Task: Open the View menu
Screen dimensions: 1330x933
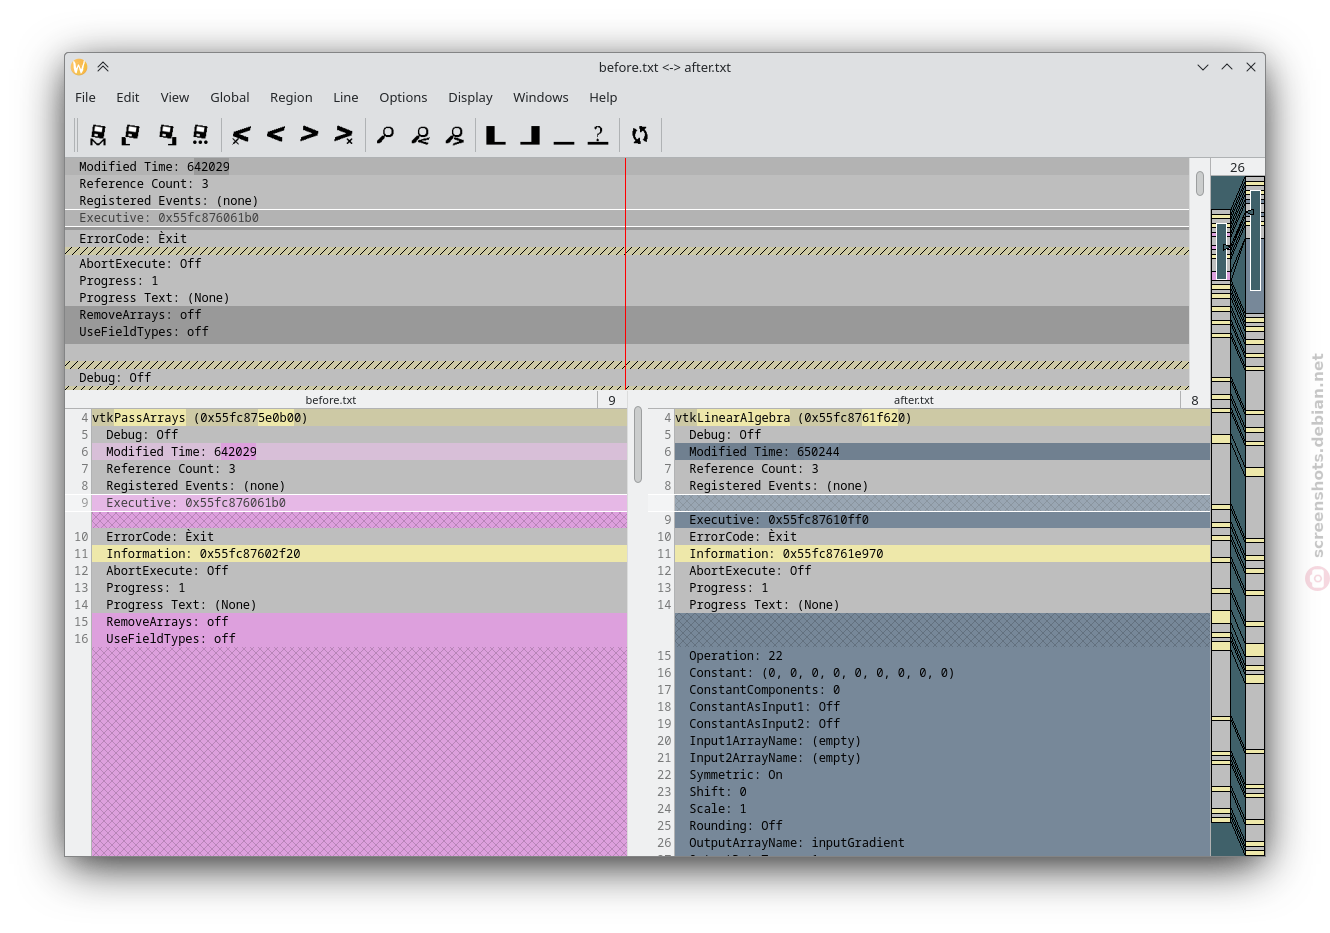Action: pyautogui.click(x=175, y=97)
